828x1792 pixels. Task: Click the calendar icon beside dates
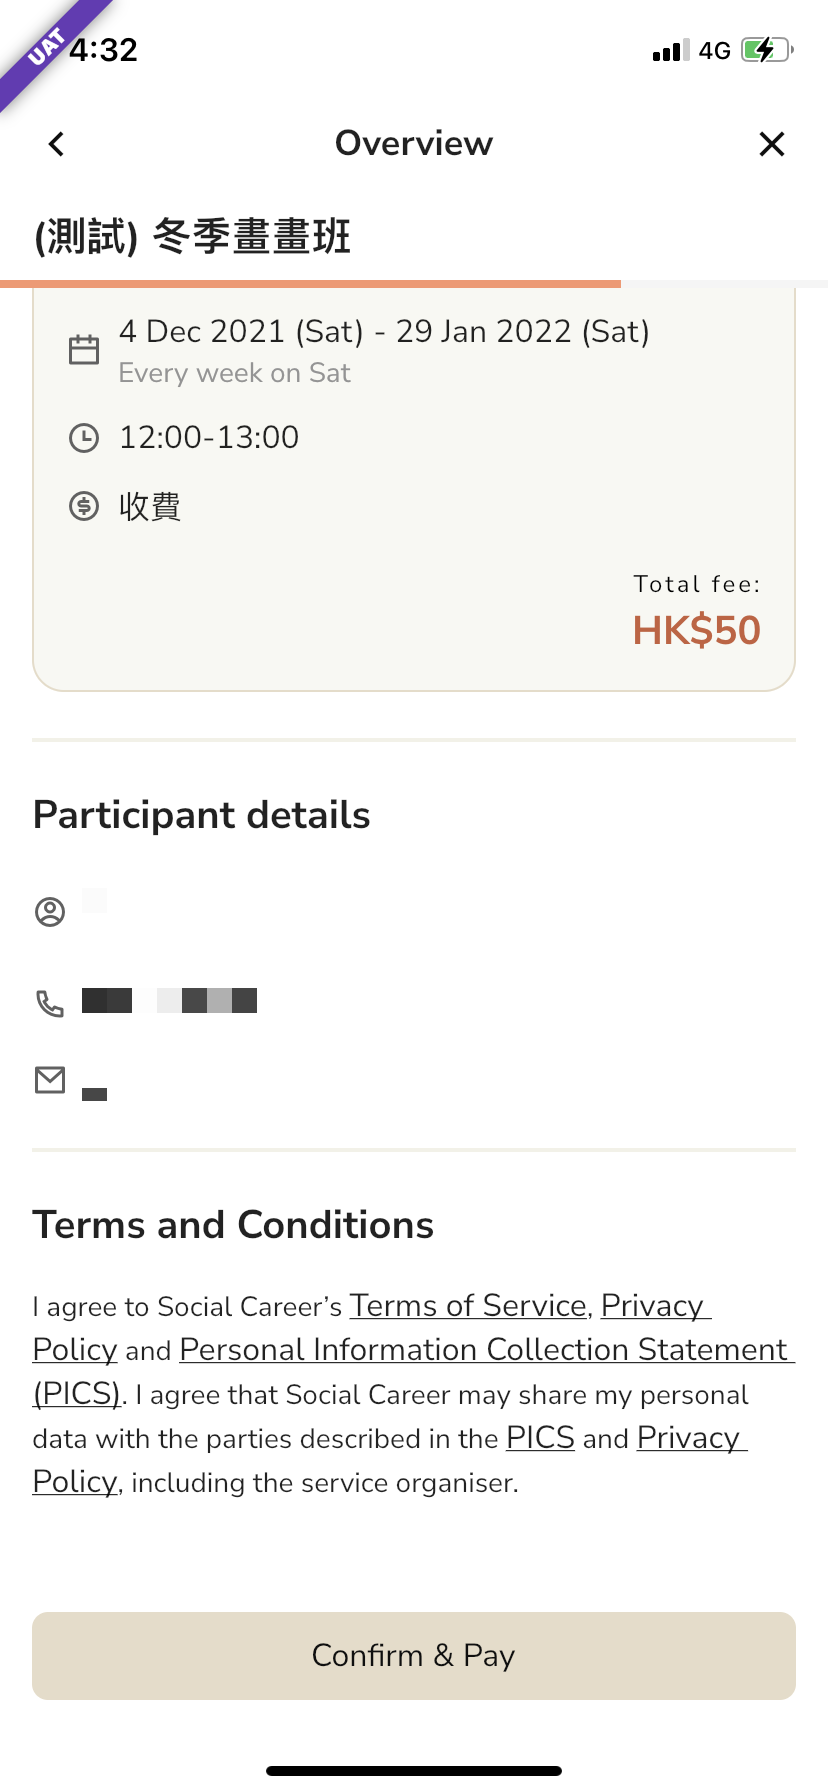coord(84,349)
